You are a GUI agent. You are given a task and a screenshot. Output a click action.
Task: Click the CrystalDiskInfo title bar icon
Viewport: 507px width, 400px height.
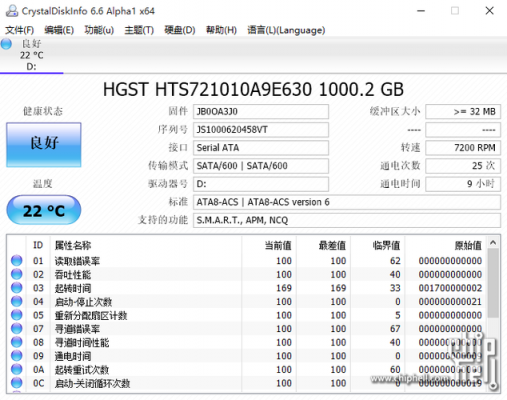(x=12, y=11)
